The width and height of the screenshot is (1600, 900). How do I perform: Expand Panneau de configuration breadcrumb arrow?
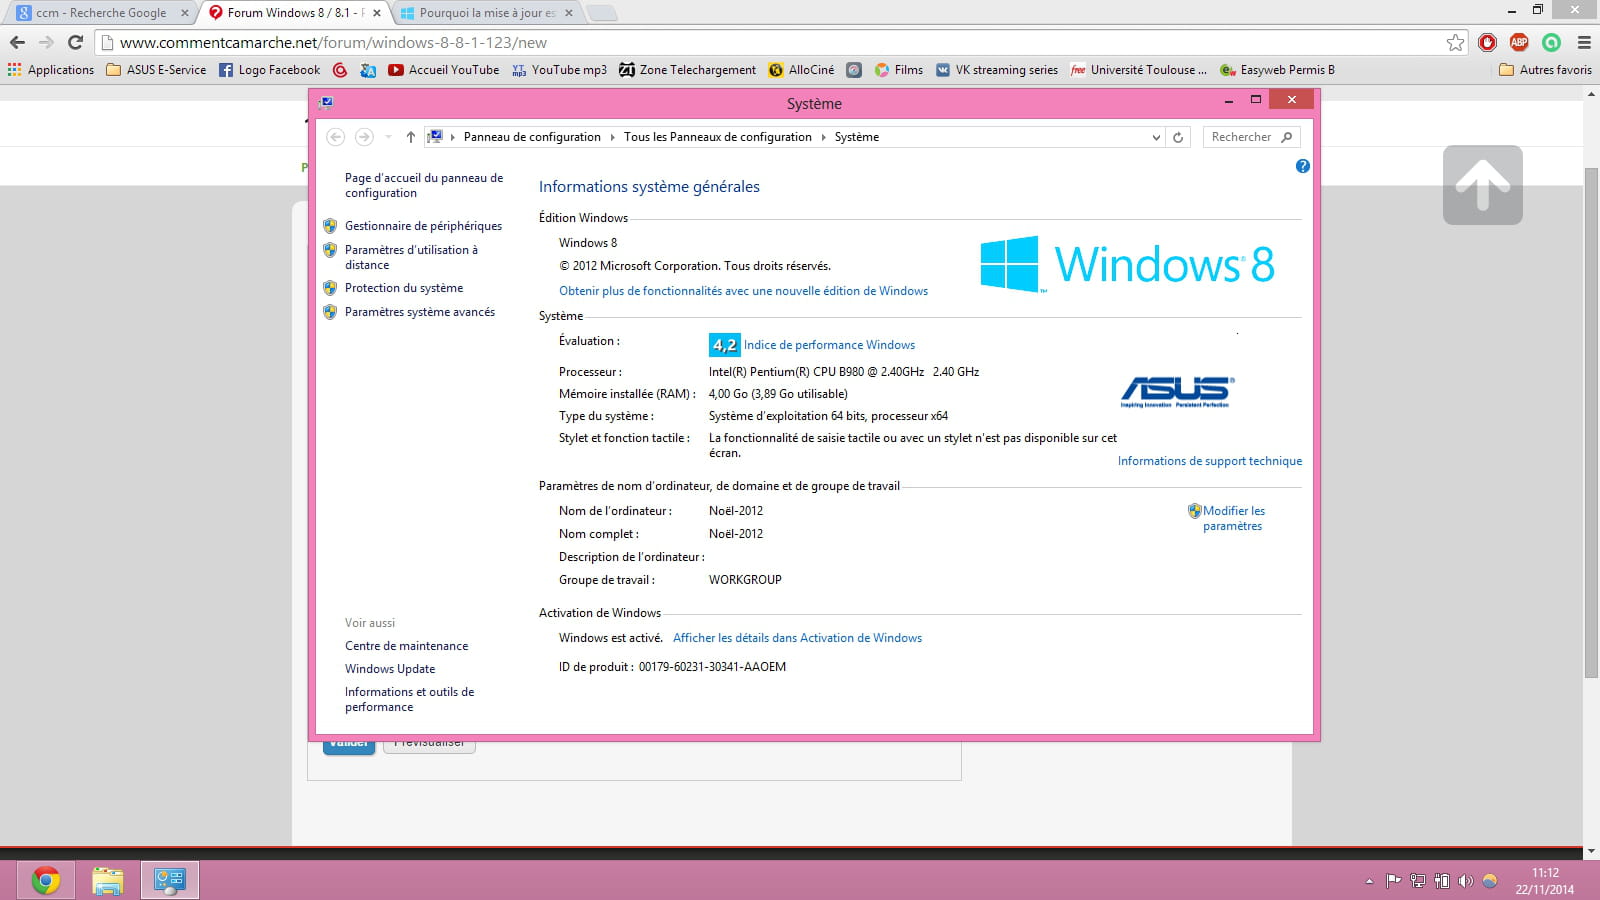pos(612,137)
